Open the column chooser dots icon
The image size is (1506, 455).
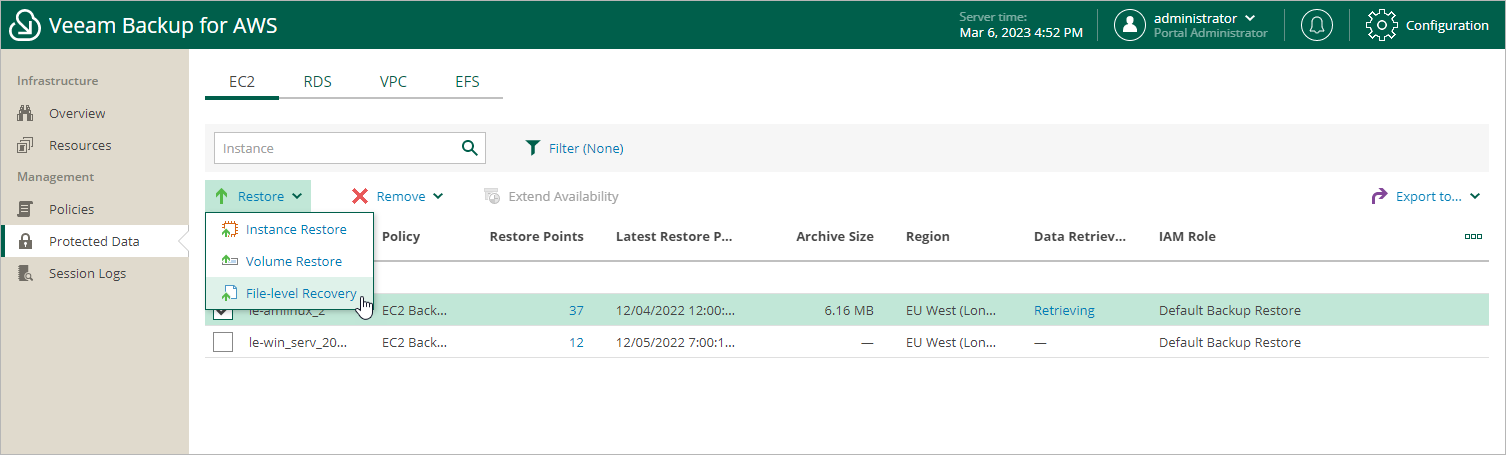click(x=1473, y=237)
